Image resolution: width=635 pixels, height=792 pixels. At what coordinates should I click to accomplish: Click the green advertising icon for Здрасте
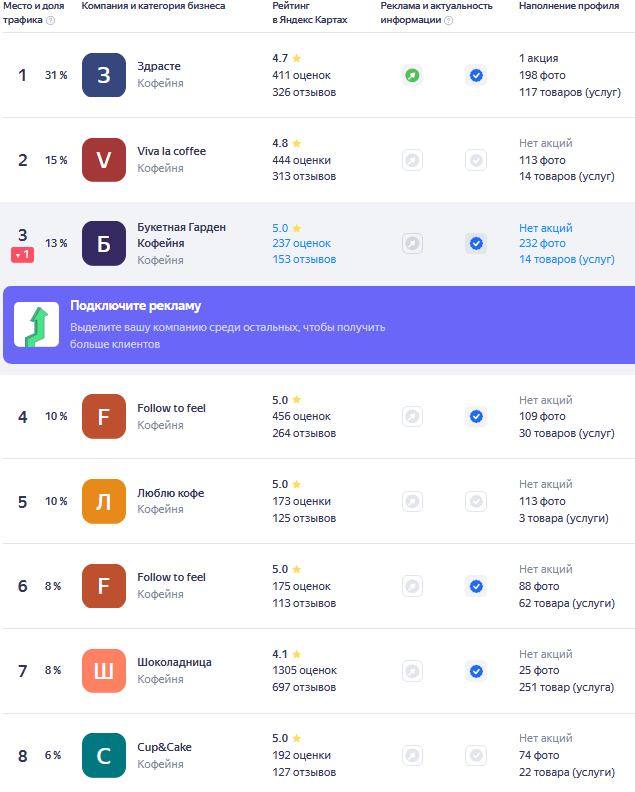tap(412, 75)
